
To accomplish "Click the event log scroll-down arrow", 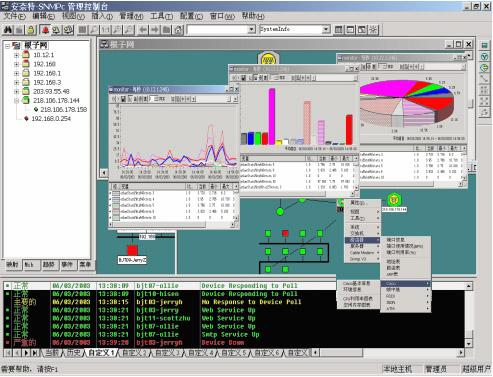I will (x=468, y=343).
